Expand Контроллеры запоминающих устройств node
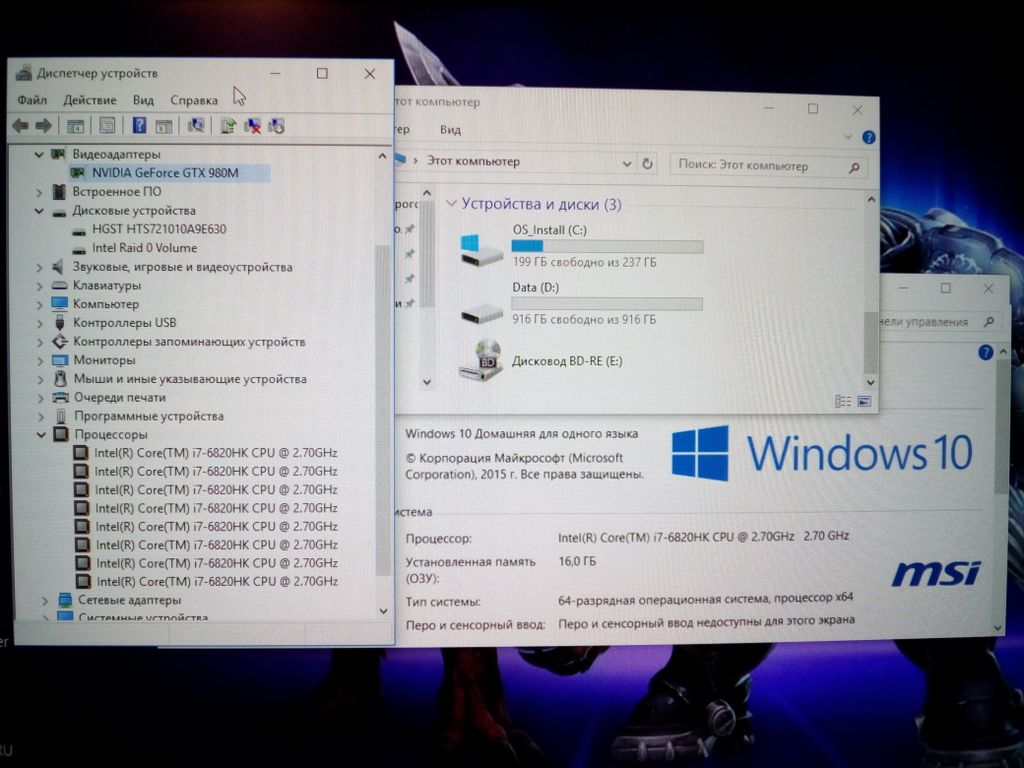 (x=40, y=342)
